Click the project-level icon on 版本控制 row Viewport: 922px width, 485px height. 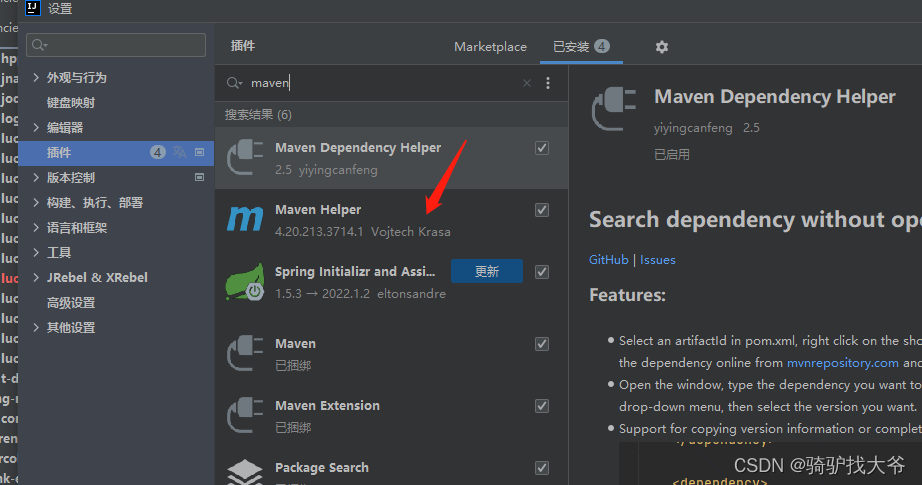pos(199,177)
